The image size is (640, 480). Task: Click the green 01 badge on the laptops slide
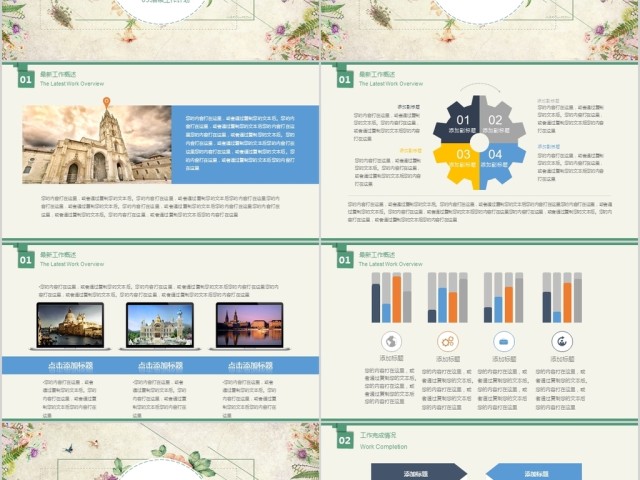26,260
